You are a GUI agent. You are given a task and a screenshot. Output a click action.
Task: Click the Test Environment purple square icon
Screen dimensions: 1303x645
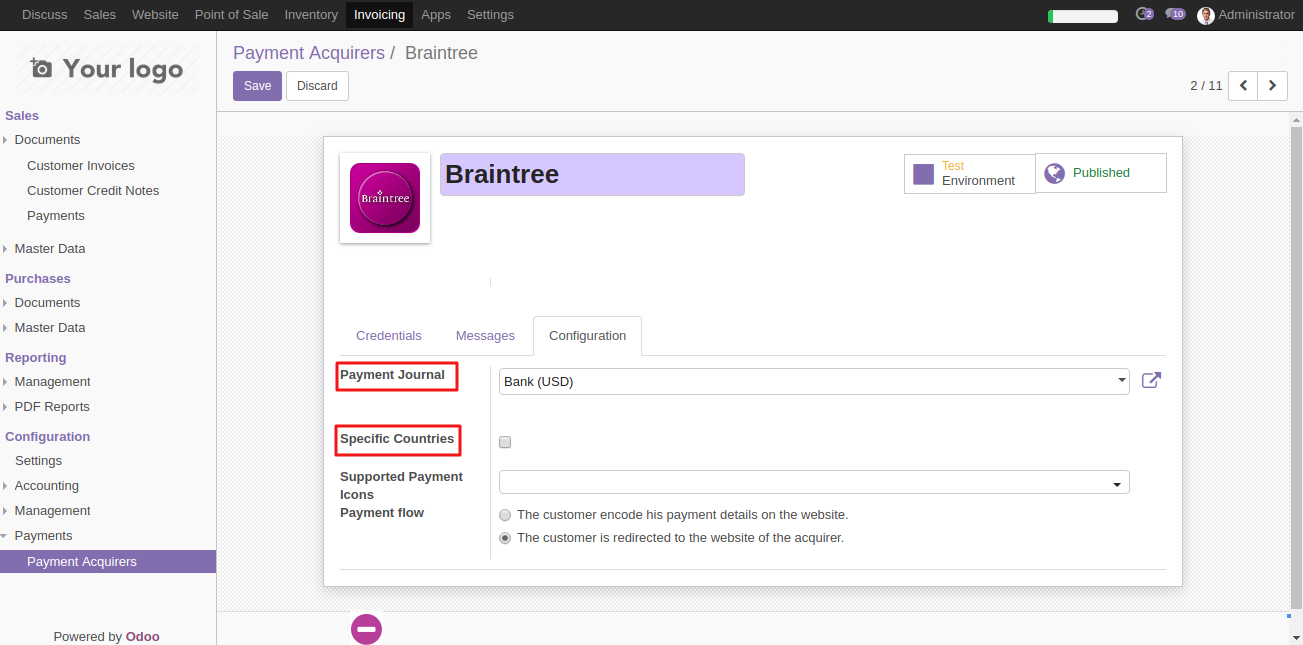pyautogui.click(x=922, y=172)
